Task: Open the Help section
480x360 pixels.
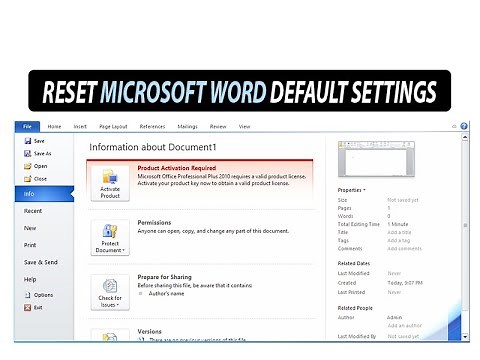Action: coord(30,279)
